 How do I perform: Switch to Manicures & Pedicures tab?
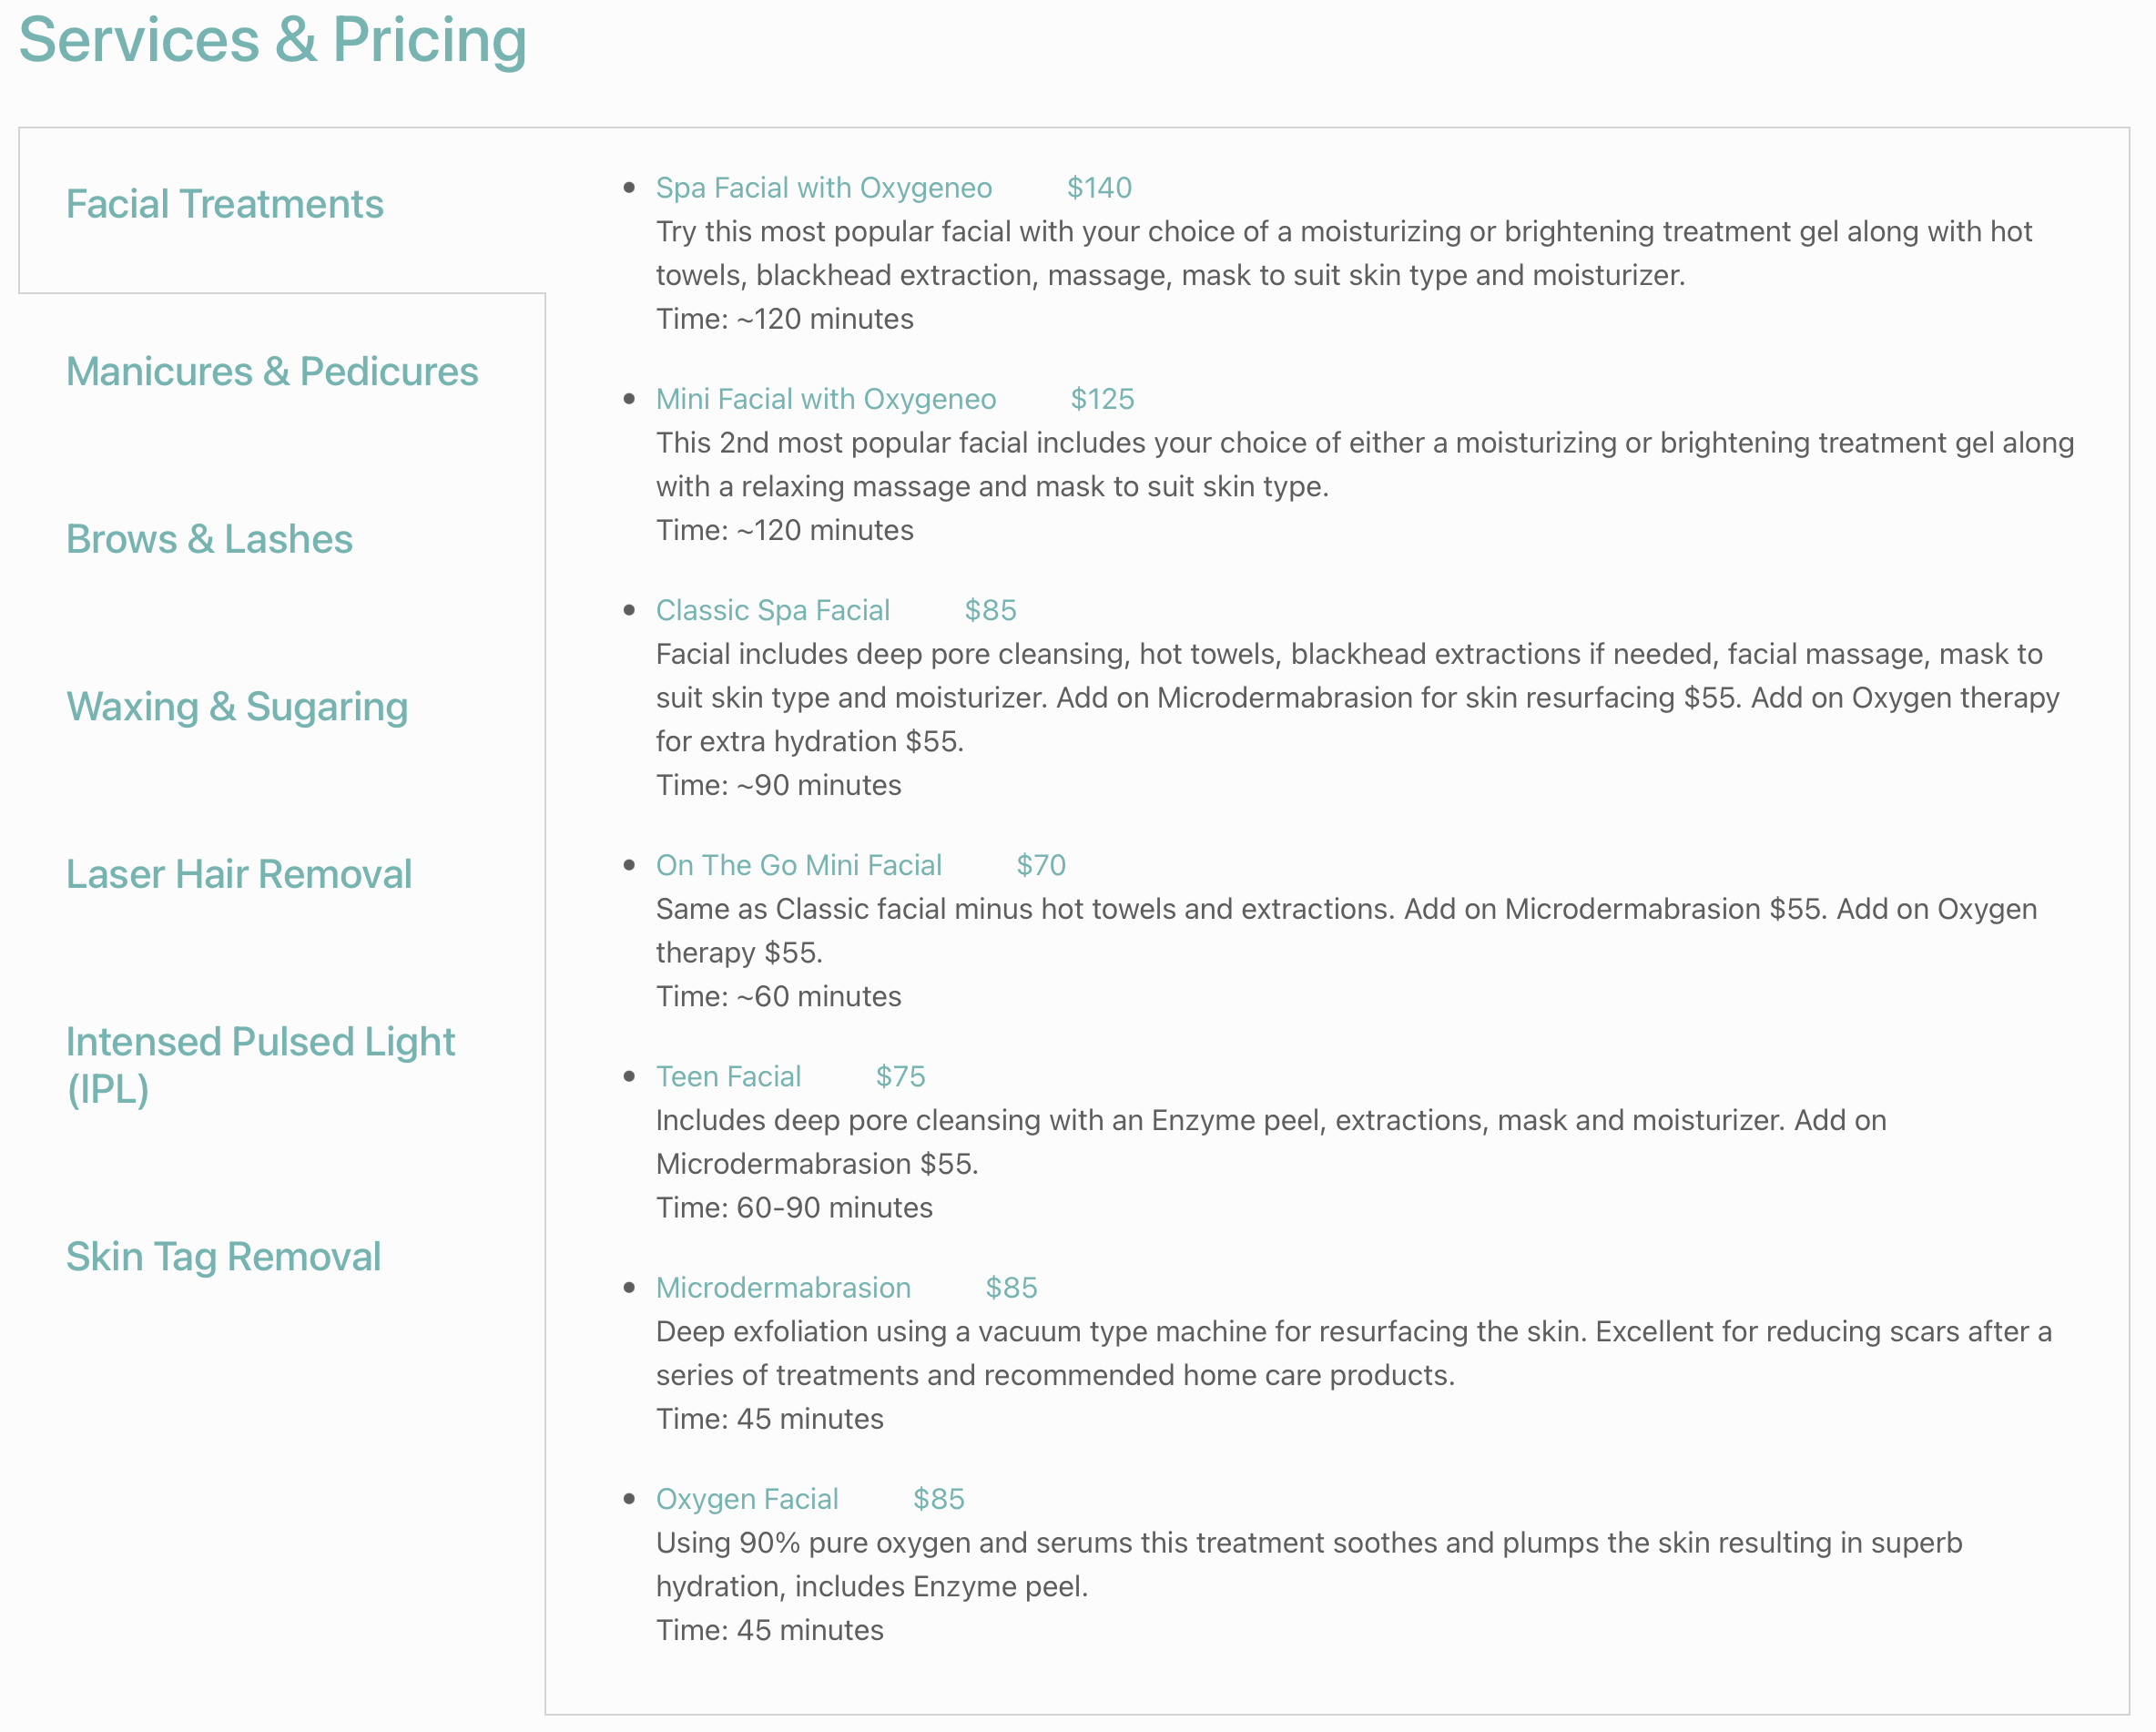272,372
